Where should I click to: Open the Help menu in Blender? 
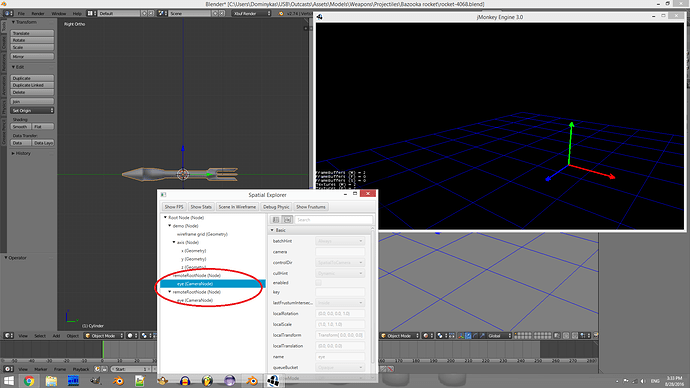click(77, 14)
